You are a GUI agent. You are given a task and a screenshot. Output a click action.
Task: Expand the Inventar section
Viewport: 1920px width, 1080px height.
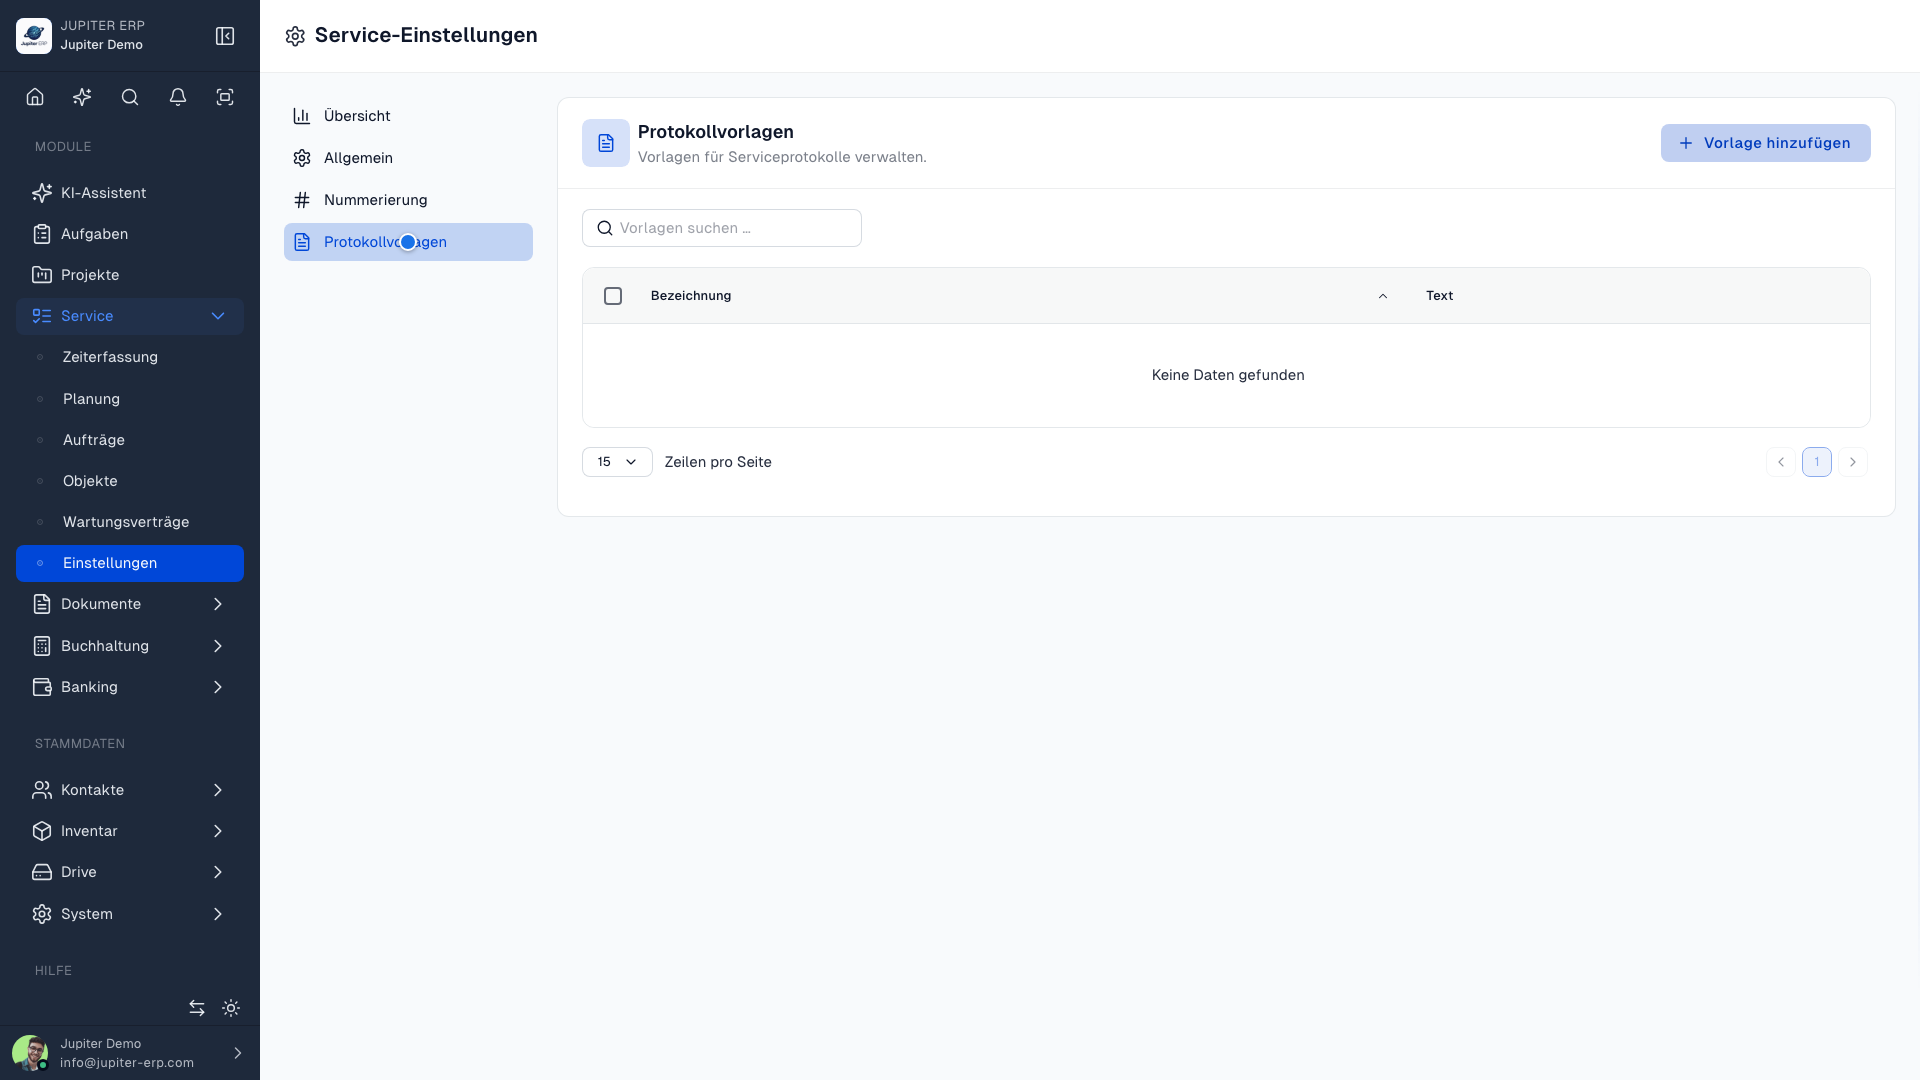coord(130,831)
